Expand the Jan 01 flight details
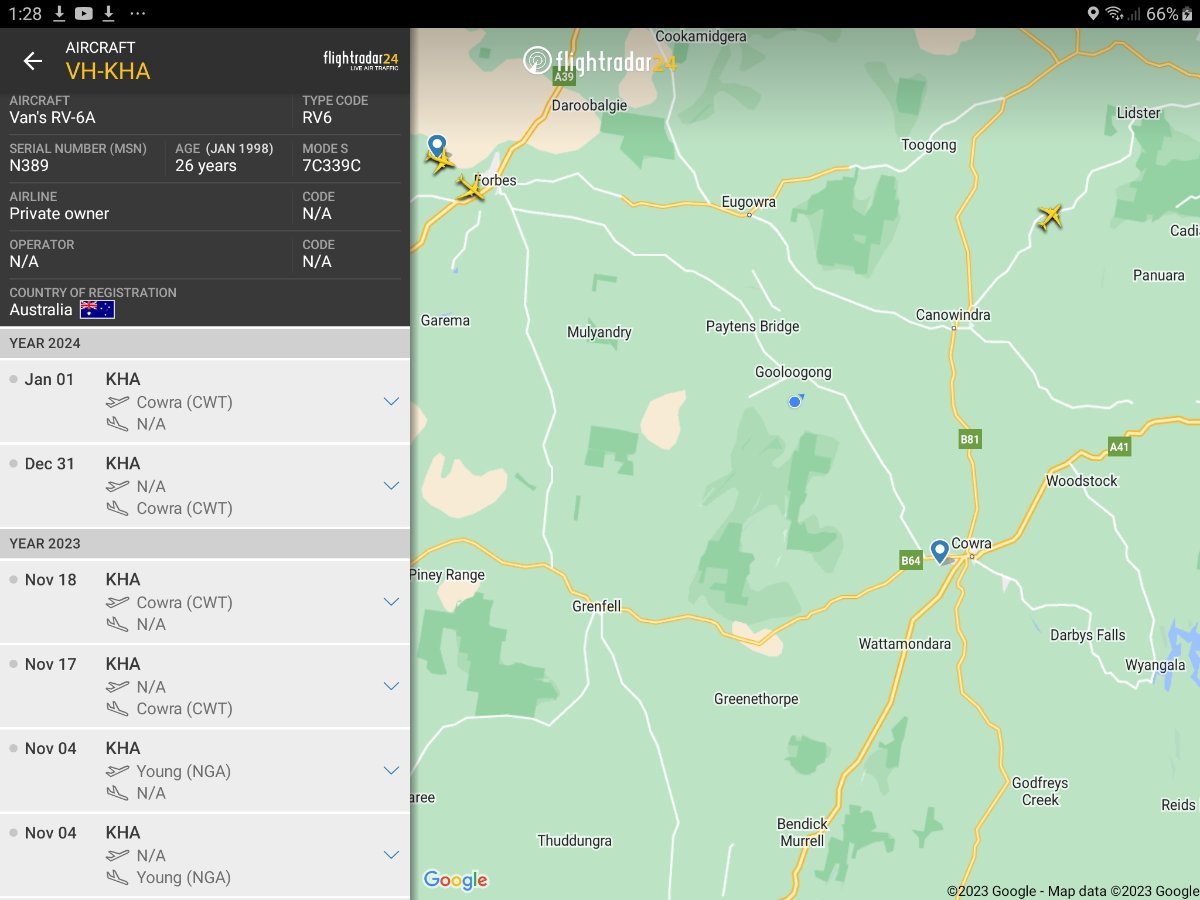This screenshot has width=1200, height=900. [x=391, y=401]
